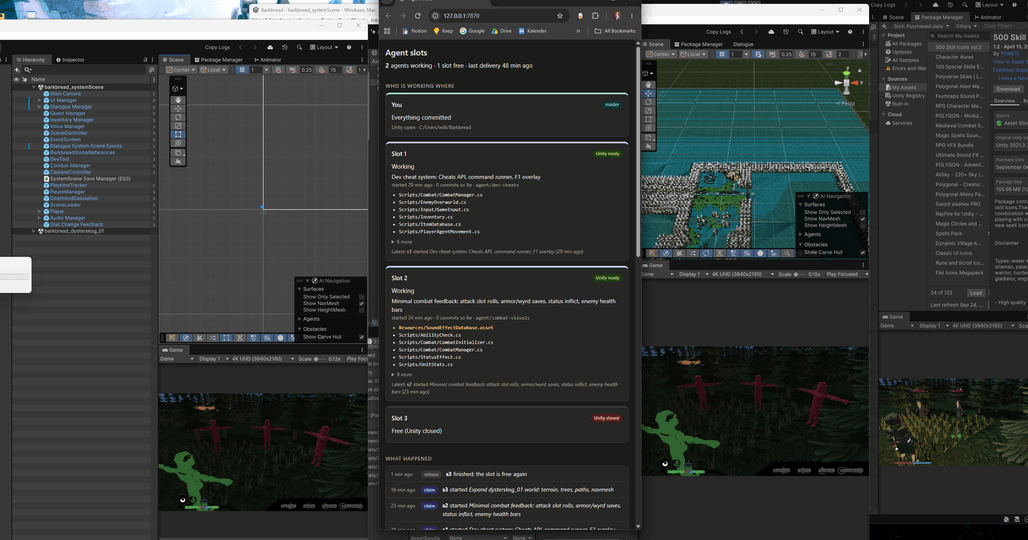Bookmark this page with the star icon
Image resolution: width=1028 pixels, height=540 pixels.
tap(560, 16)
